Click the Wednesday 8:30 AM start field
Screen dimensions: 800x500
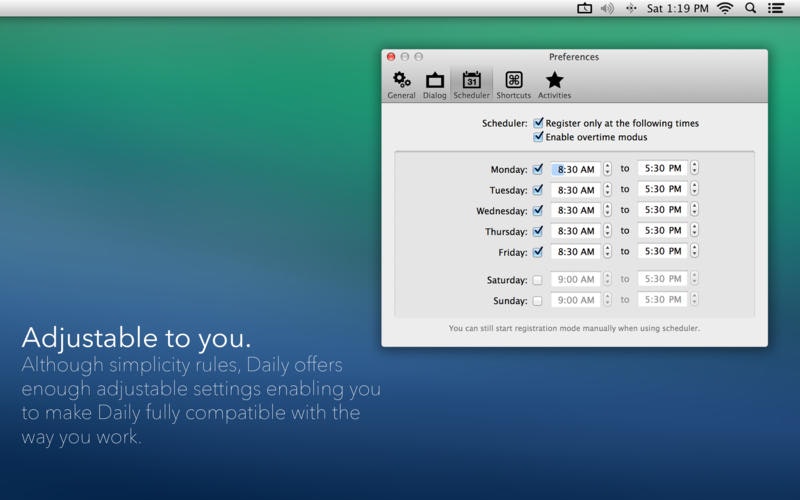(576, 210)
